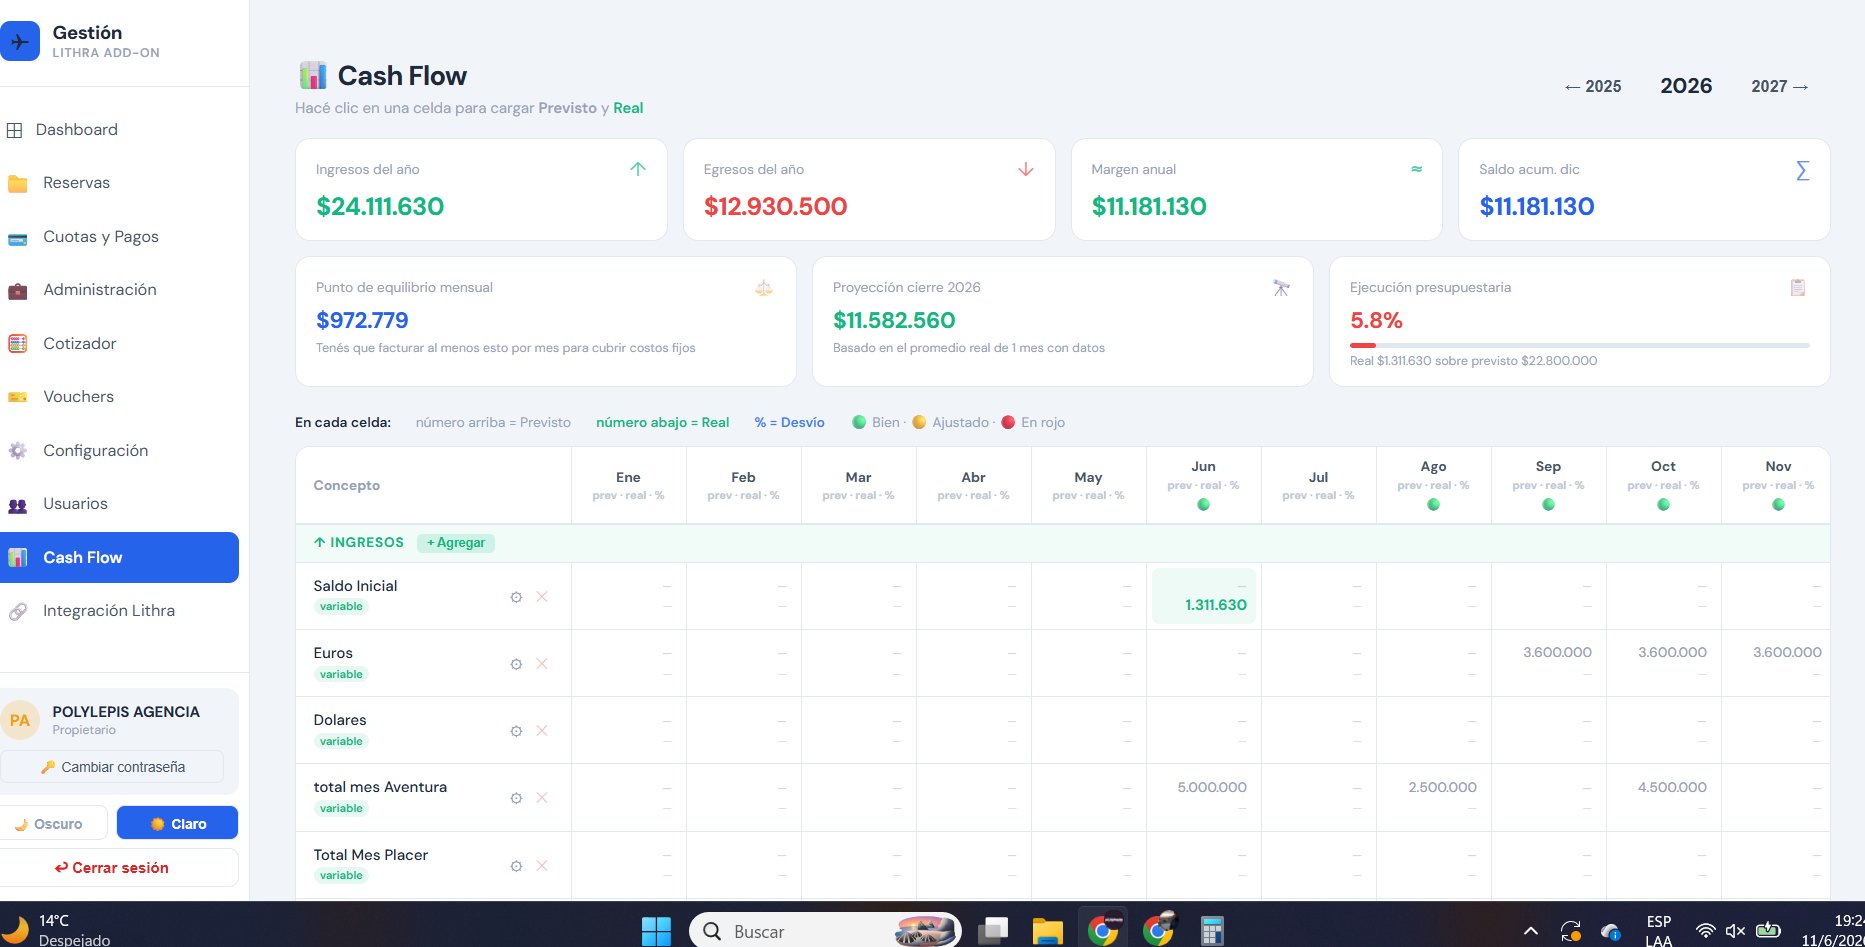The height and width of the screenshot is (947, 1865).
Task: Delete the Saldo Inicial row with X
Action: [x=542, y=597]
